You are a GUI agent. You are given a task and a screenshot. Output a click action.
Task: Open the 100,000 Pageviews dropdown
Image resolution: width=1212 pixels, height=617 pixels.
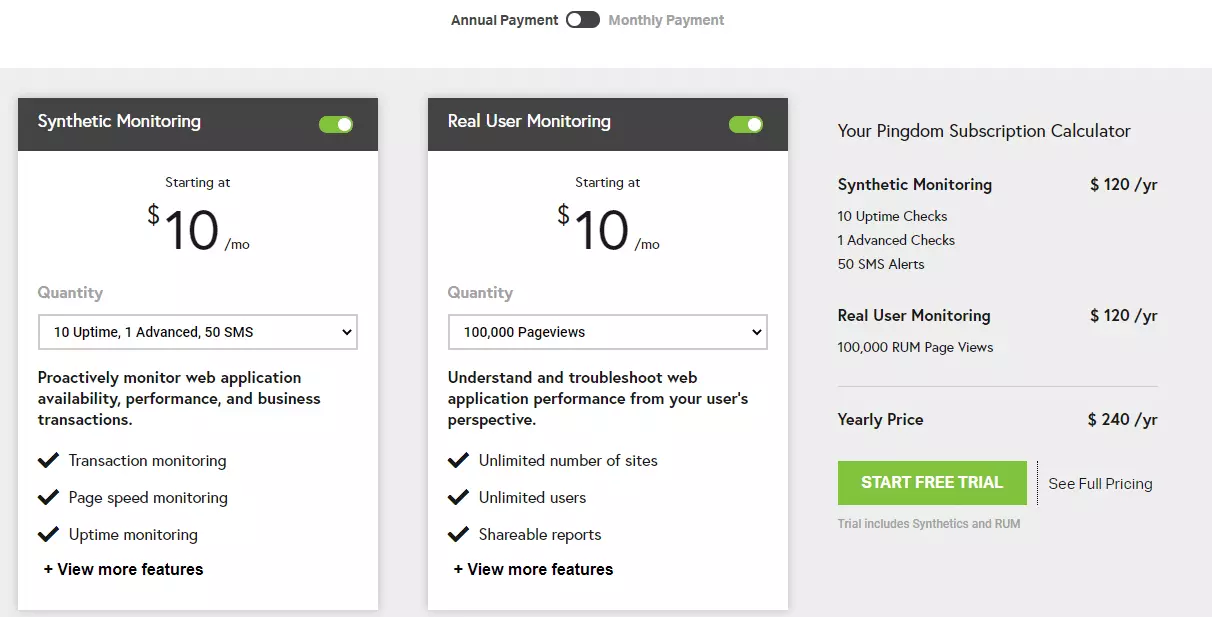(x=608, y=332)
